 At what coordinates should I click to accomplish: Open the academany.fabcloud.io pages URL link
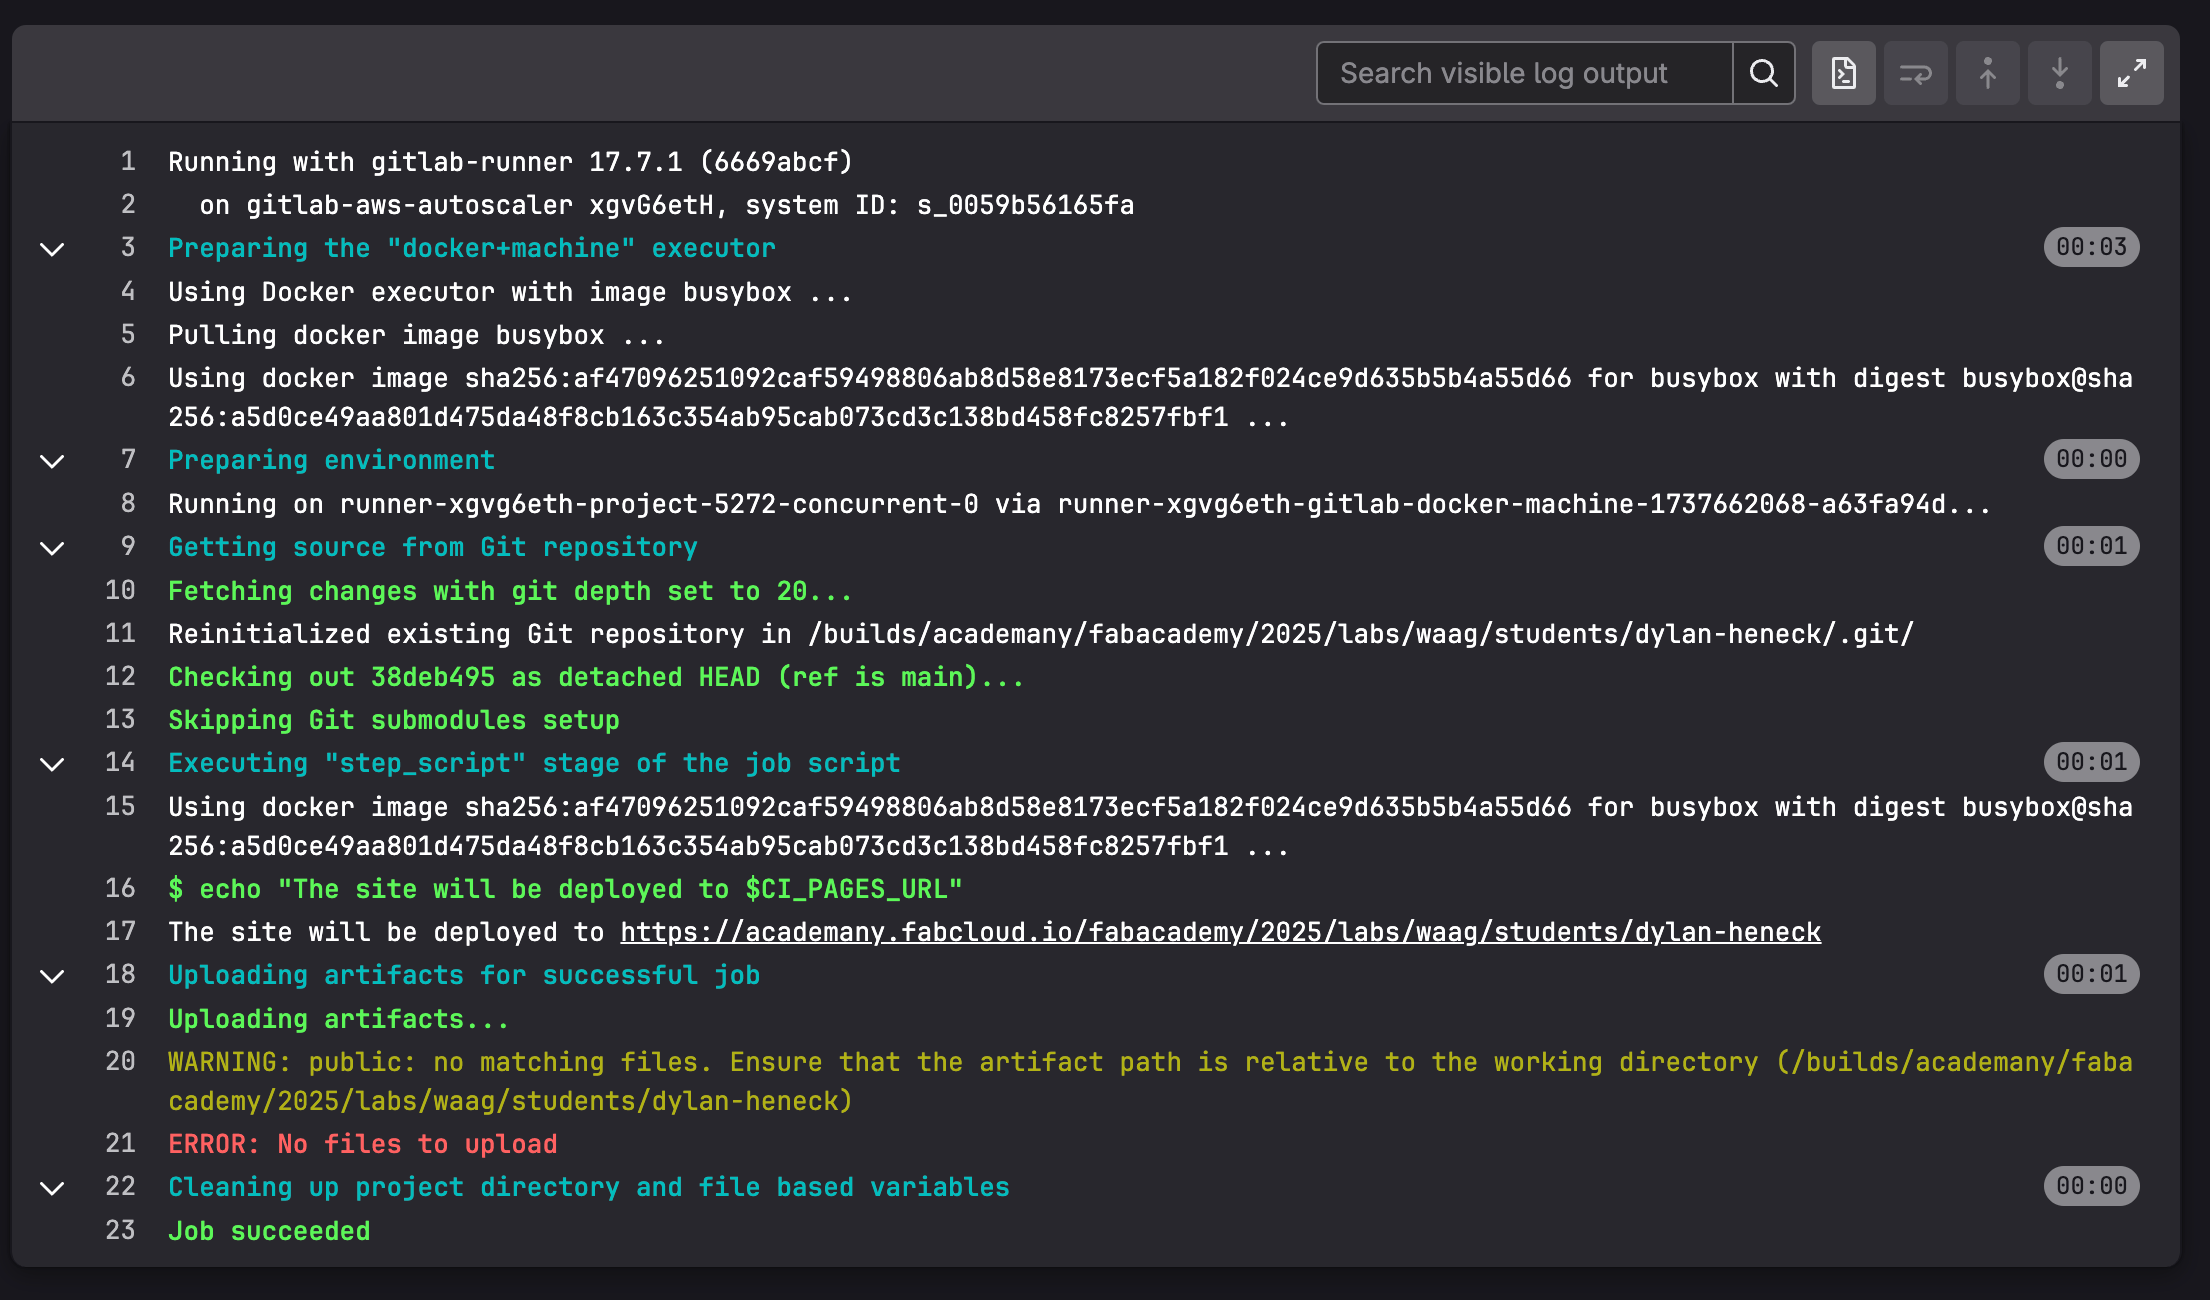[1220, 932]
